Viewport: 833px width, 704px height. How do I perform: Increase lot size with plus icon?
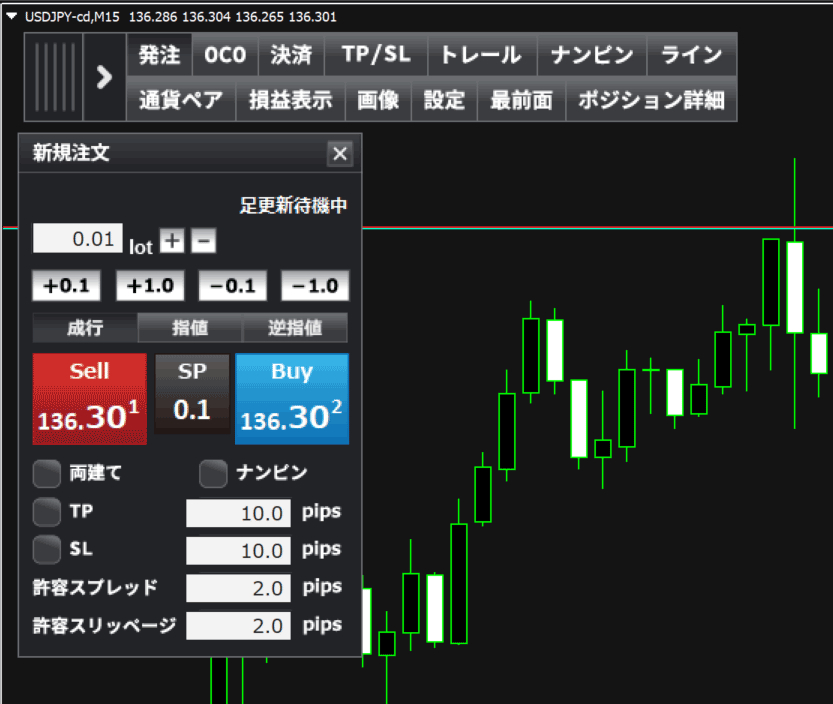(172, 241)
